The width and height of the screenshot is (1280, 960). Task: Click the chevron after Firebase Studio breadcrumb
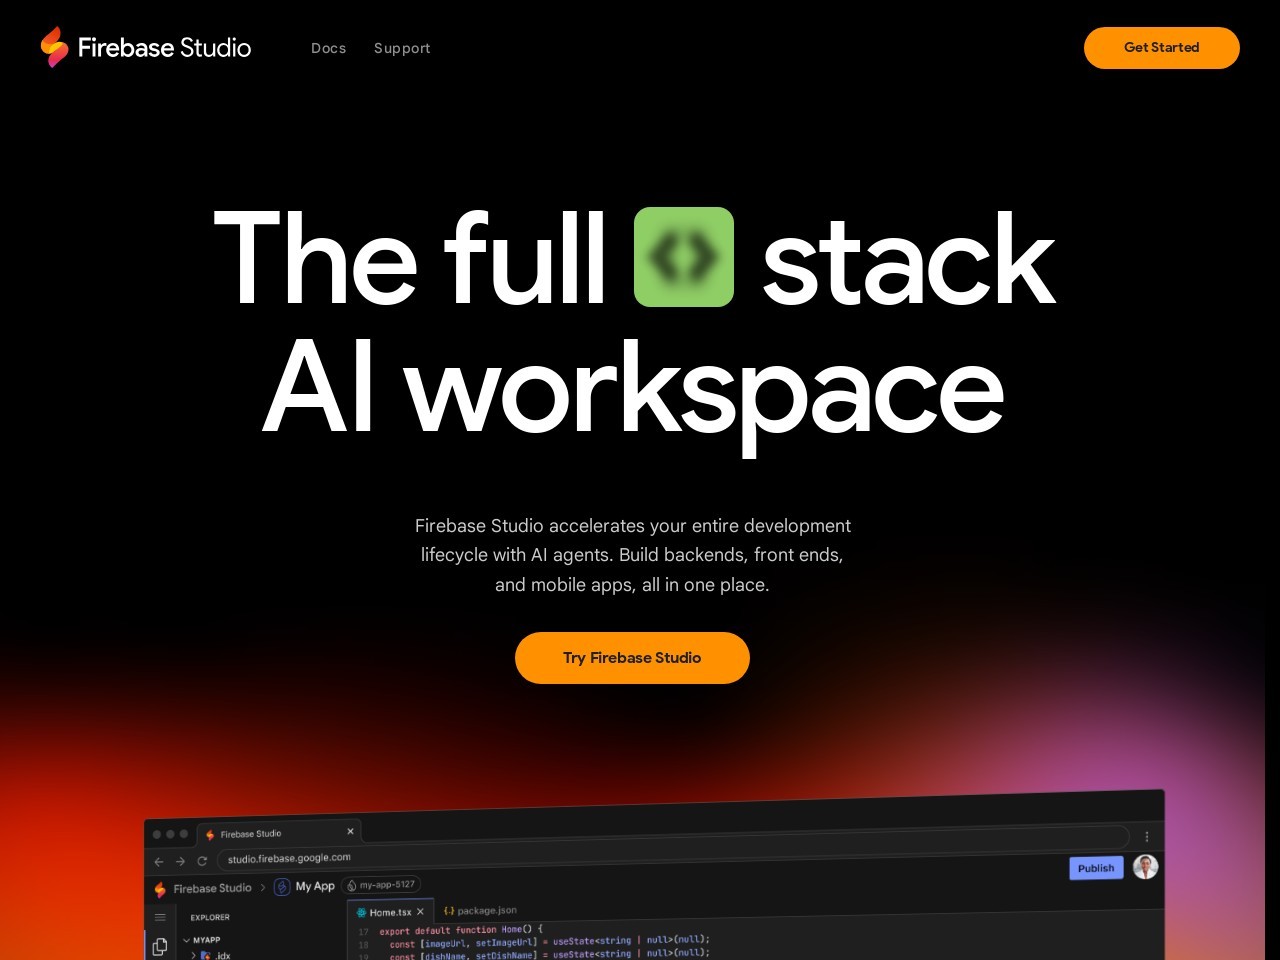263,888
